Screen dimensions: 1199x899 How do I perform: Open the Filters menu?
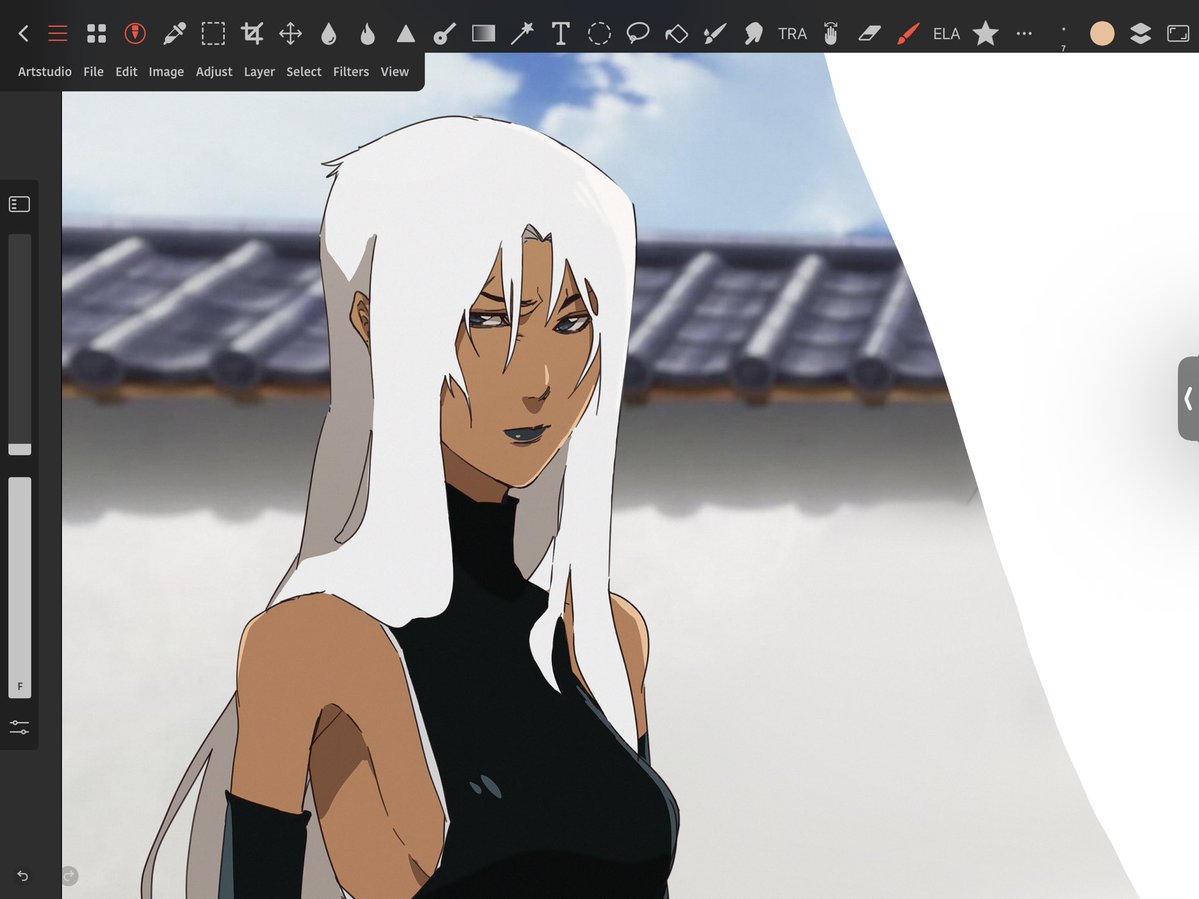[351, 72]
